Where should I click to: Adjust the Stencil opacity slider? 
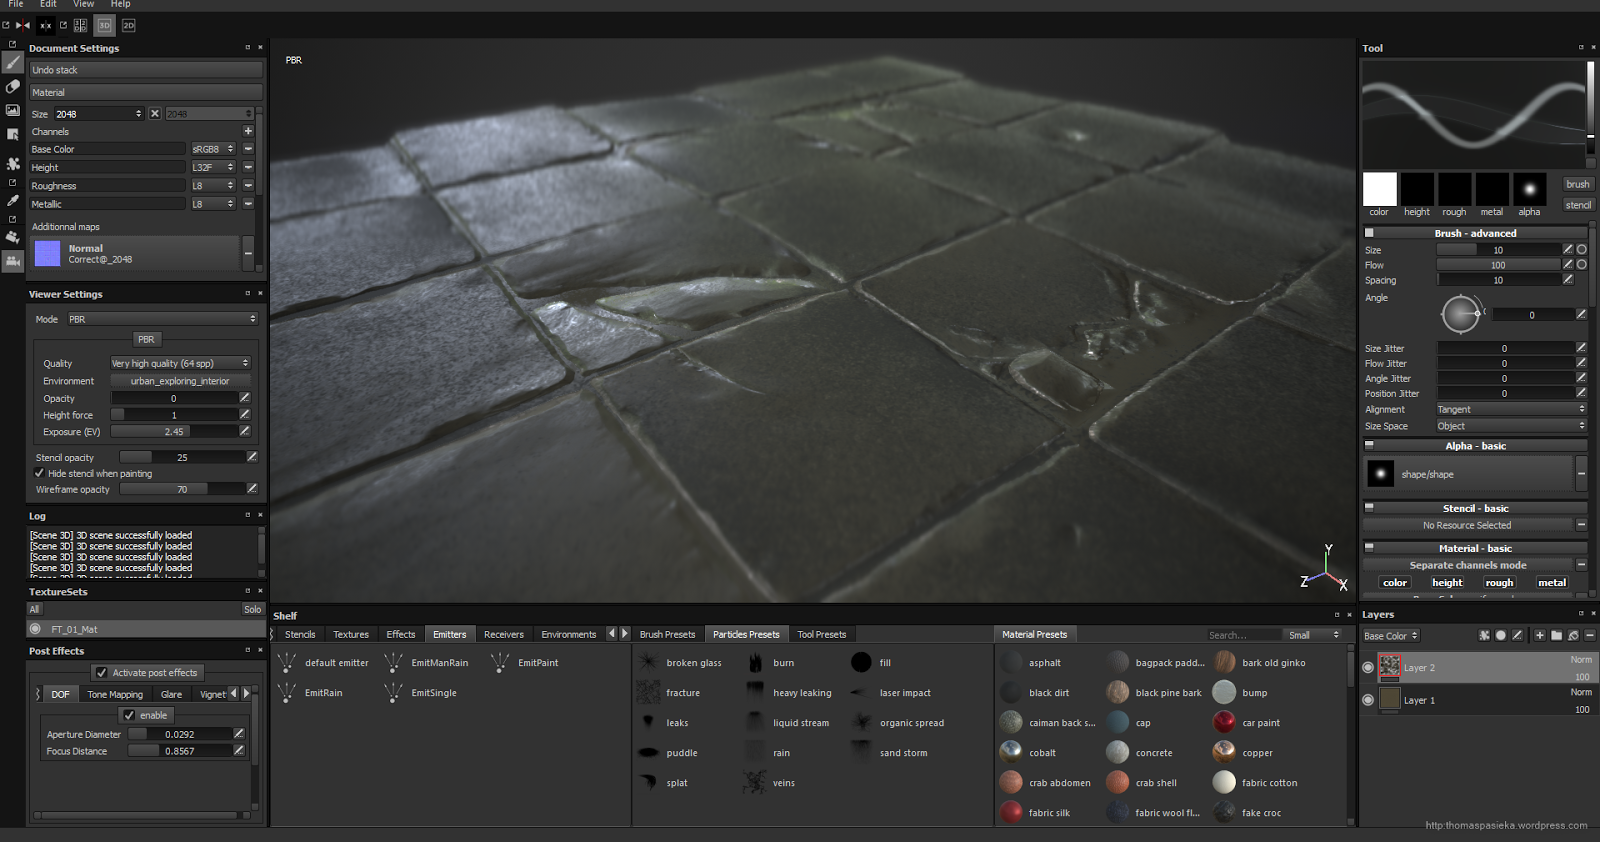click(x=182, y=457)
